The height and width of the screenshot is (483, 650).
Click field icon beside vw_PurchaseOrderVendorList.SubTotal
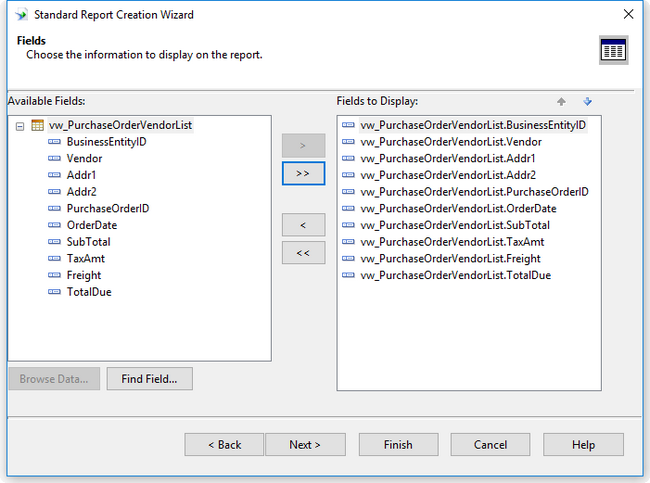pos(348,225)
